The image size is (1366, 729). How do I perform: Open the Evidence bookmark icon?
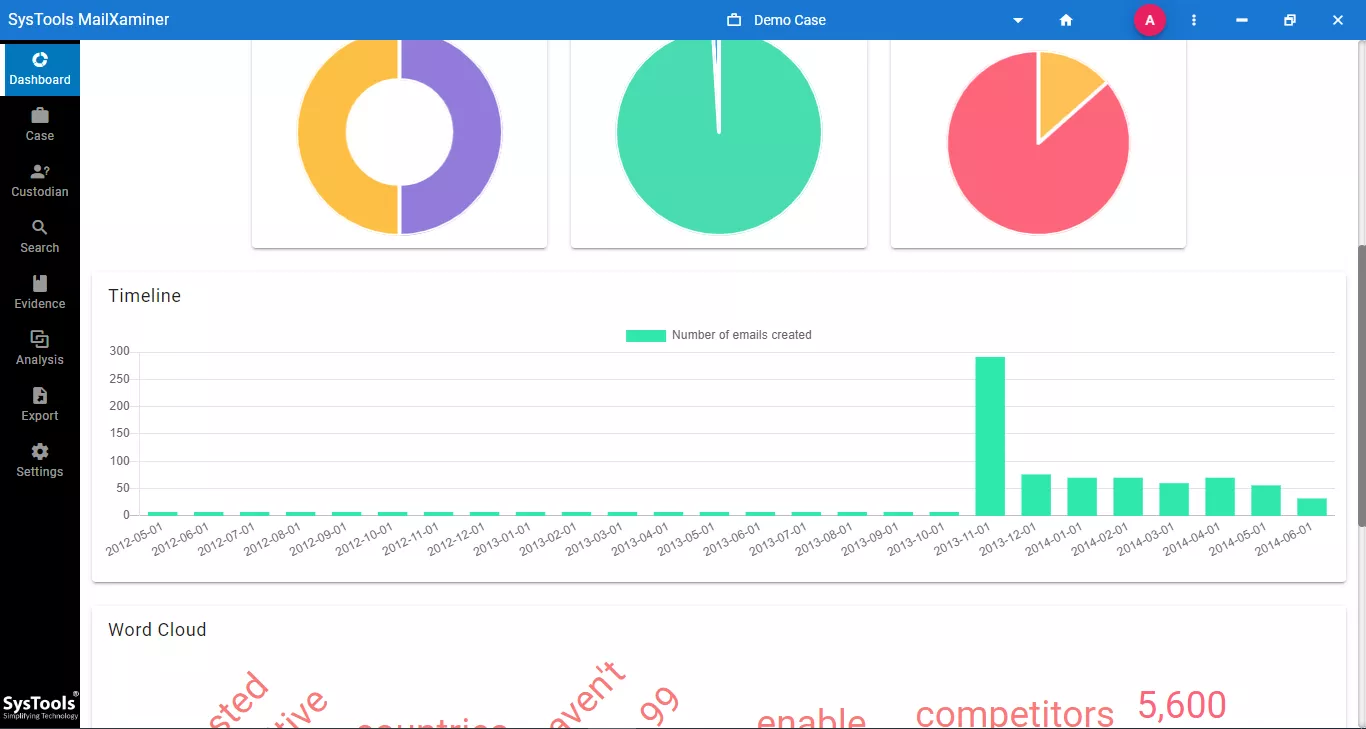pyautogui.click(x=40, y=283)
